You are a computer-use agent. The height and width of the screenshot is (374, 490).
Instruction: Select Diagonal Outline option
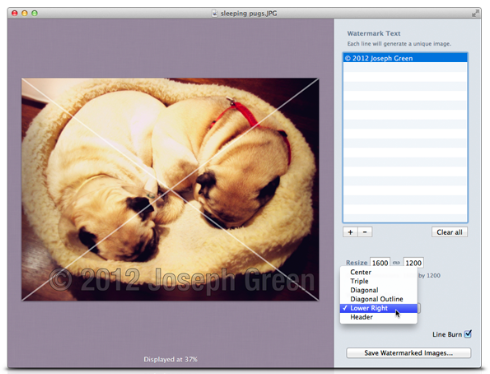coord(378,299)
